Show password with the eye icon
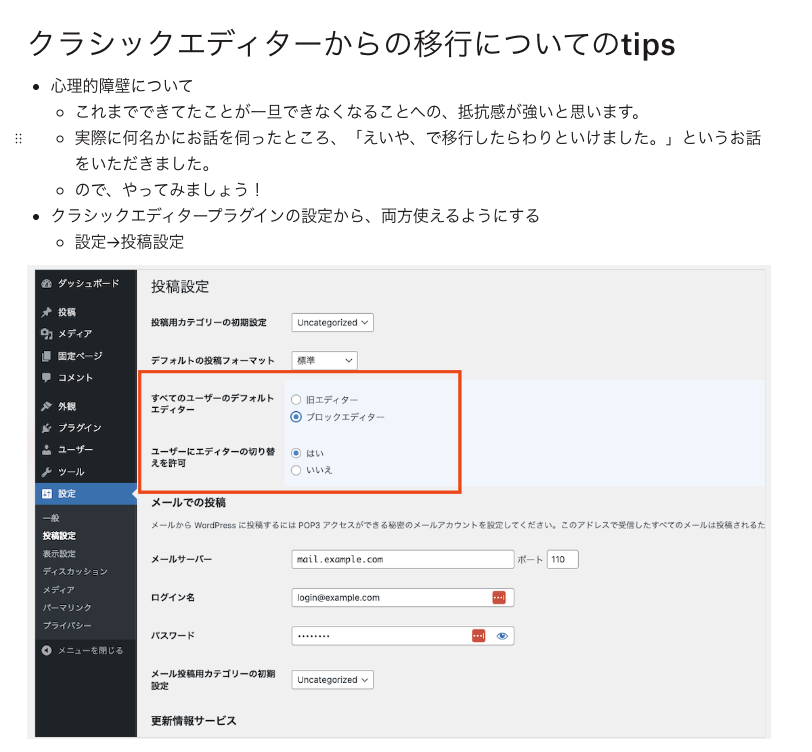The image size is (812, 752). (x=502, y=636)
